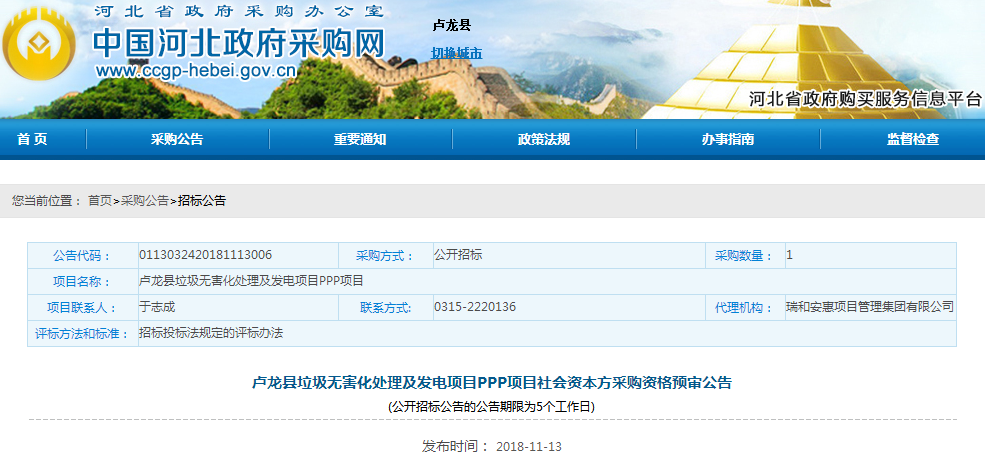The height and width of the screenshot is (455, 985).
Task: Click announcement code 0113032420181113006
Action: click(x=205, y=255)
